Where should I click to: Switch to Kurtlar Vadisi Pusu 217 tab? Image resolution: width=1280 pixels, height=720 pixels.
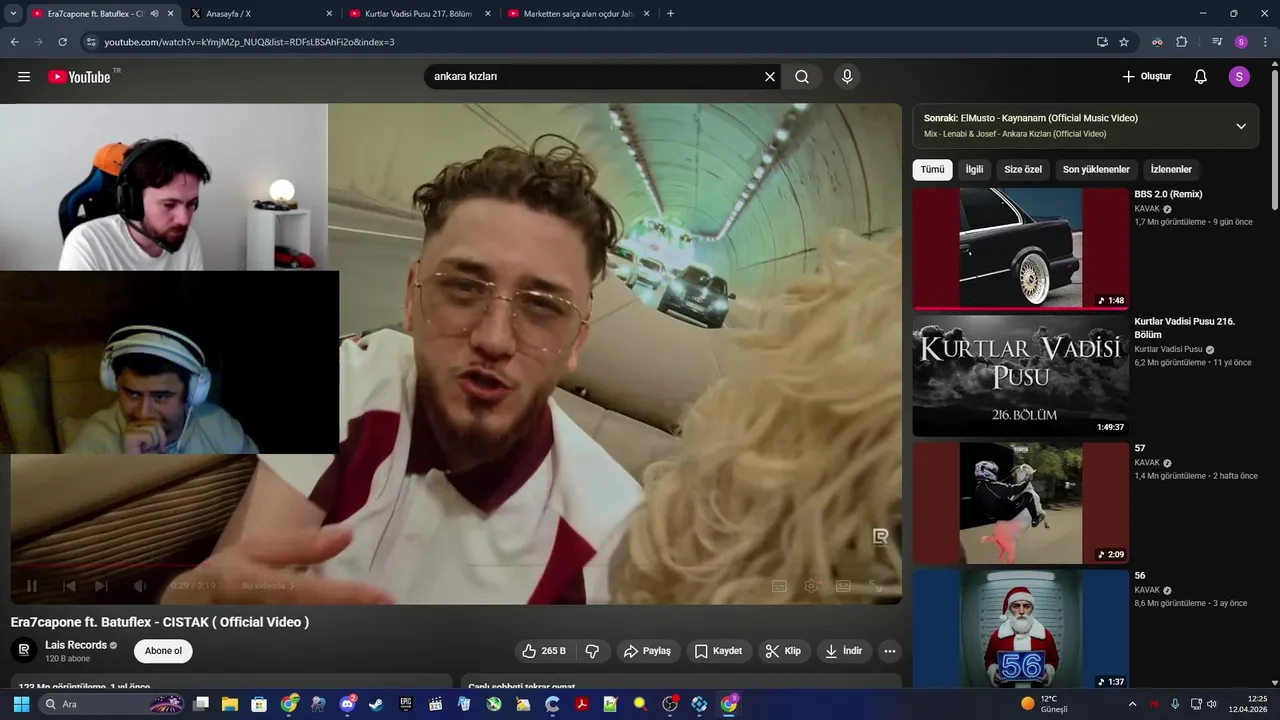[418, 14]
